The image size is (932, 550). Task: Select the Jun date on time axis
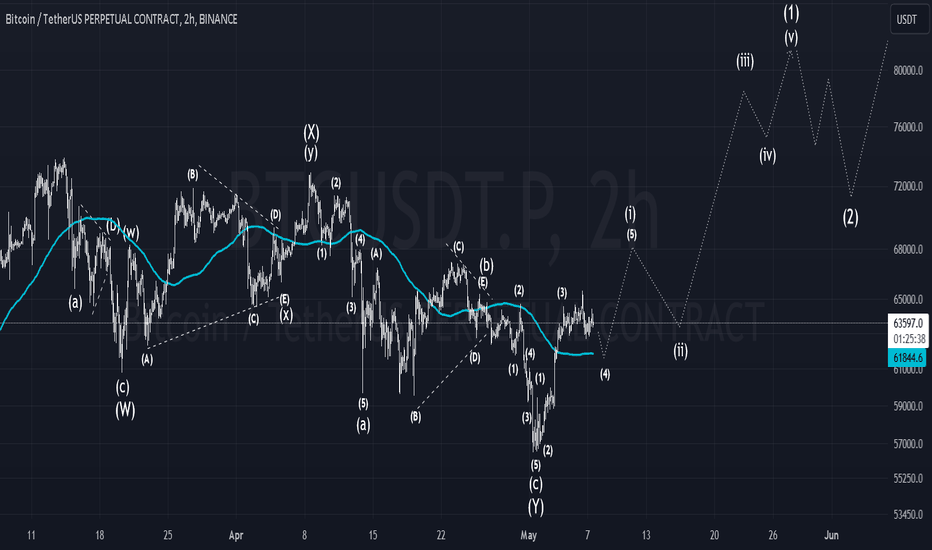pyautogui.click(x=831, y=535)
